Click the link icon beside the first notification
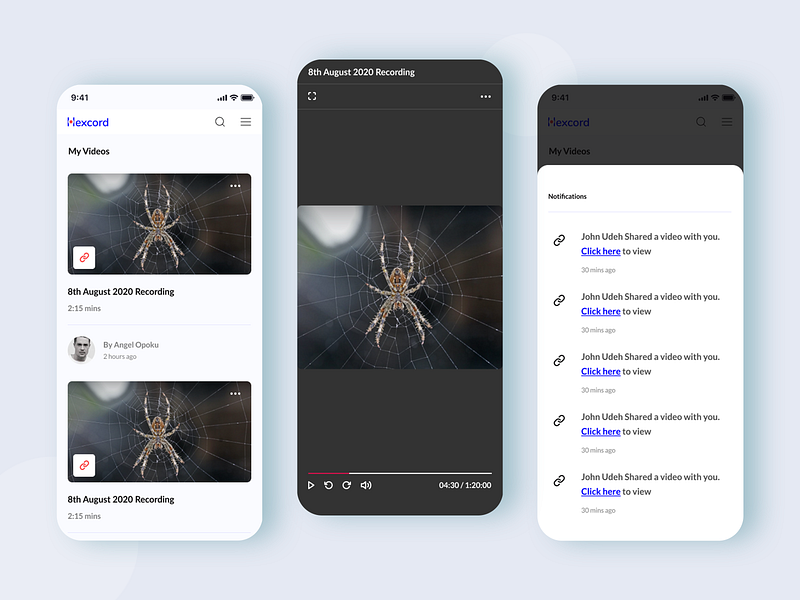 (559, 240)
